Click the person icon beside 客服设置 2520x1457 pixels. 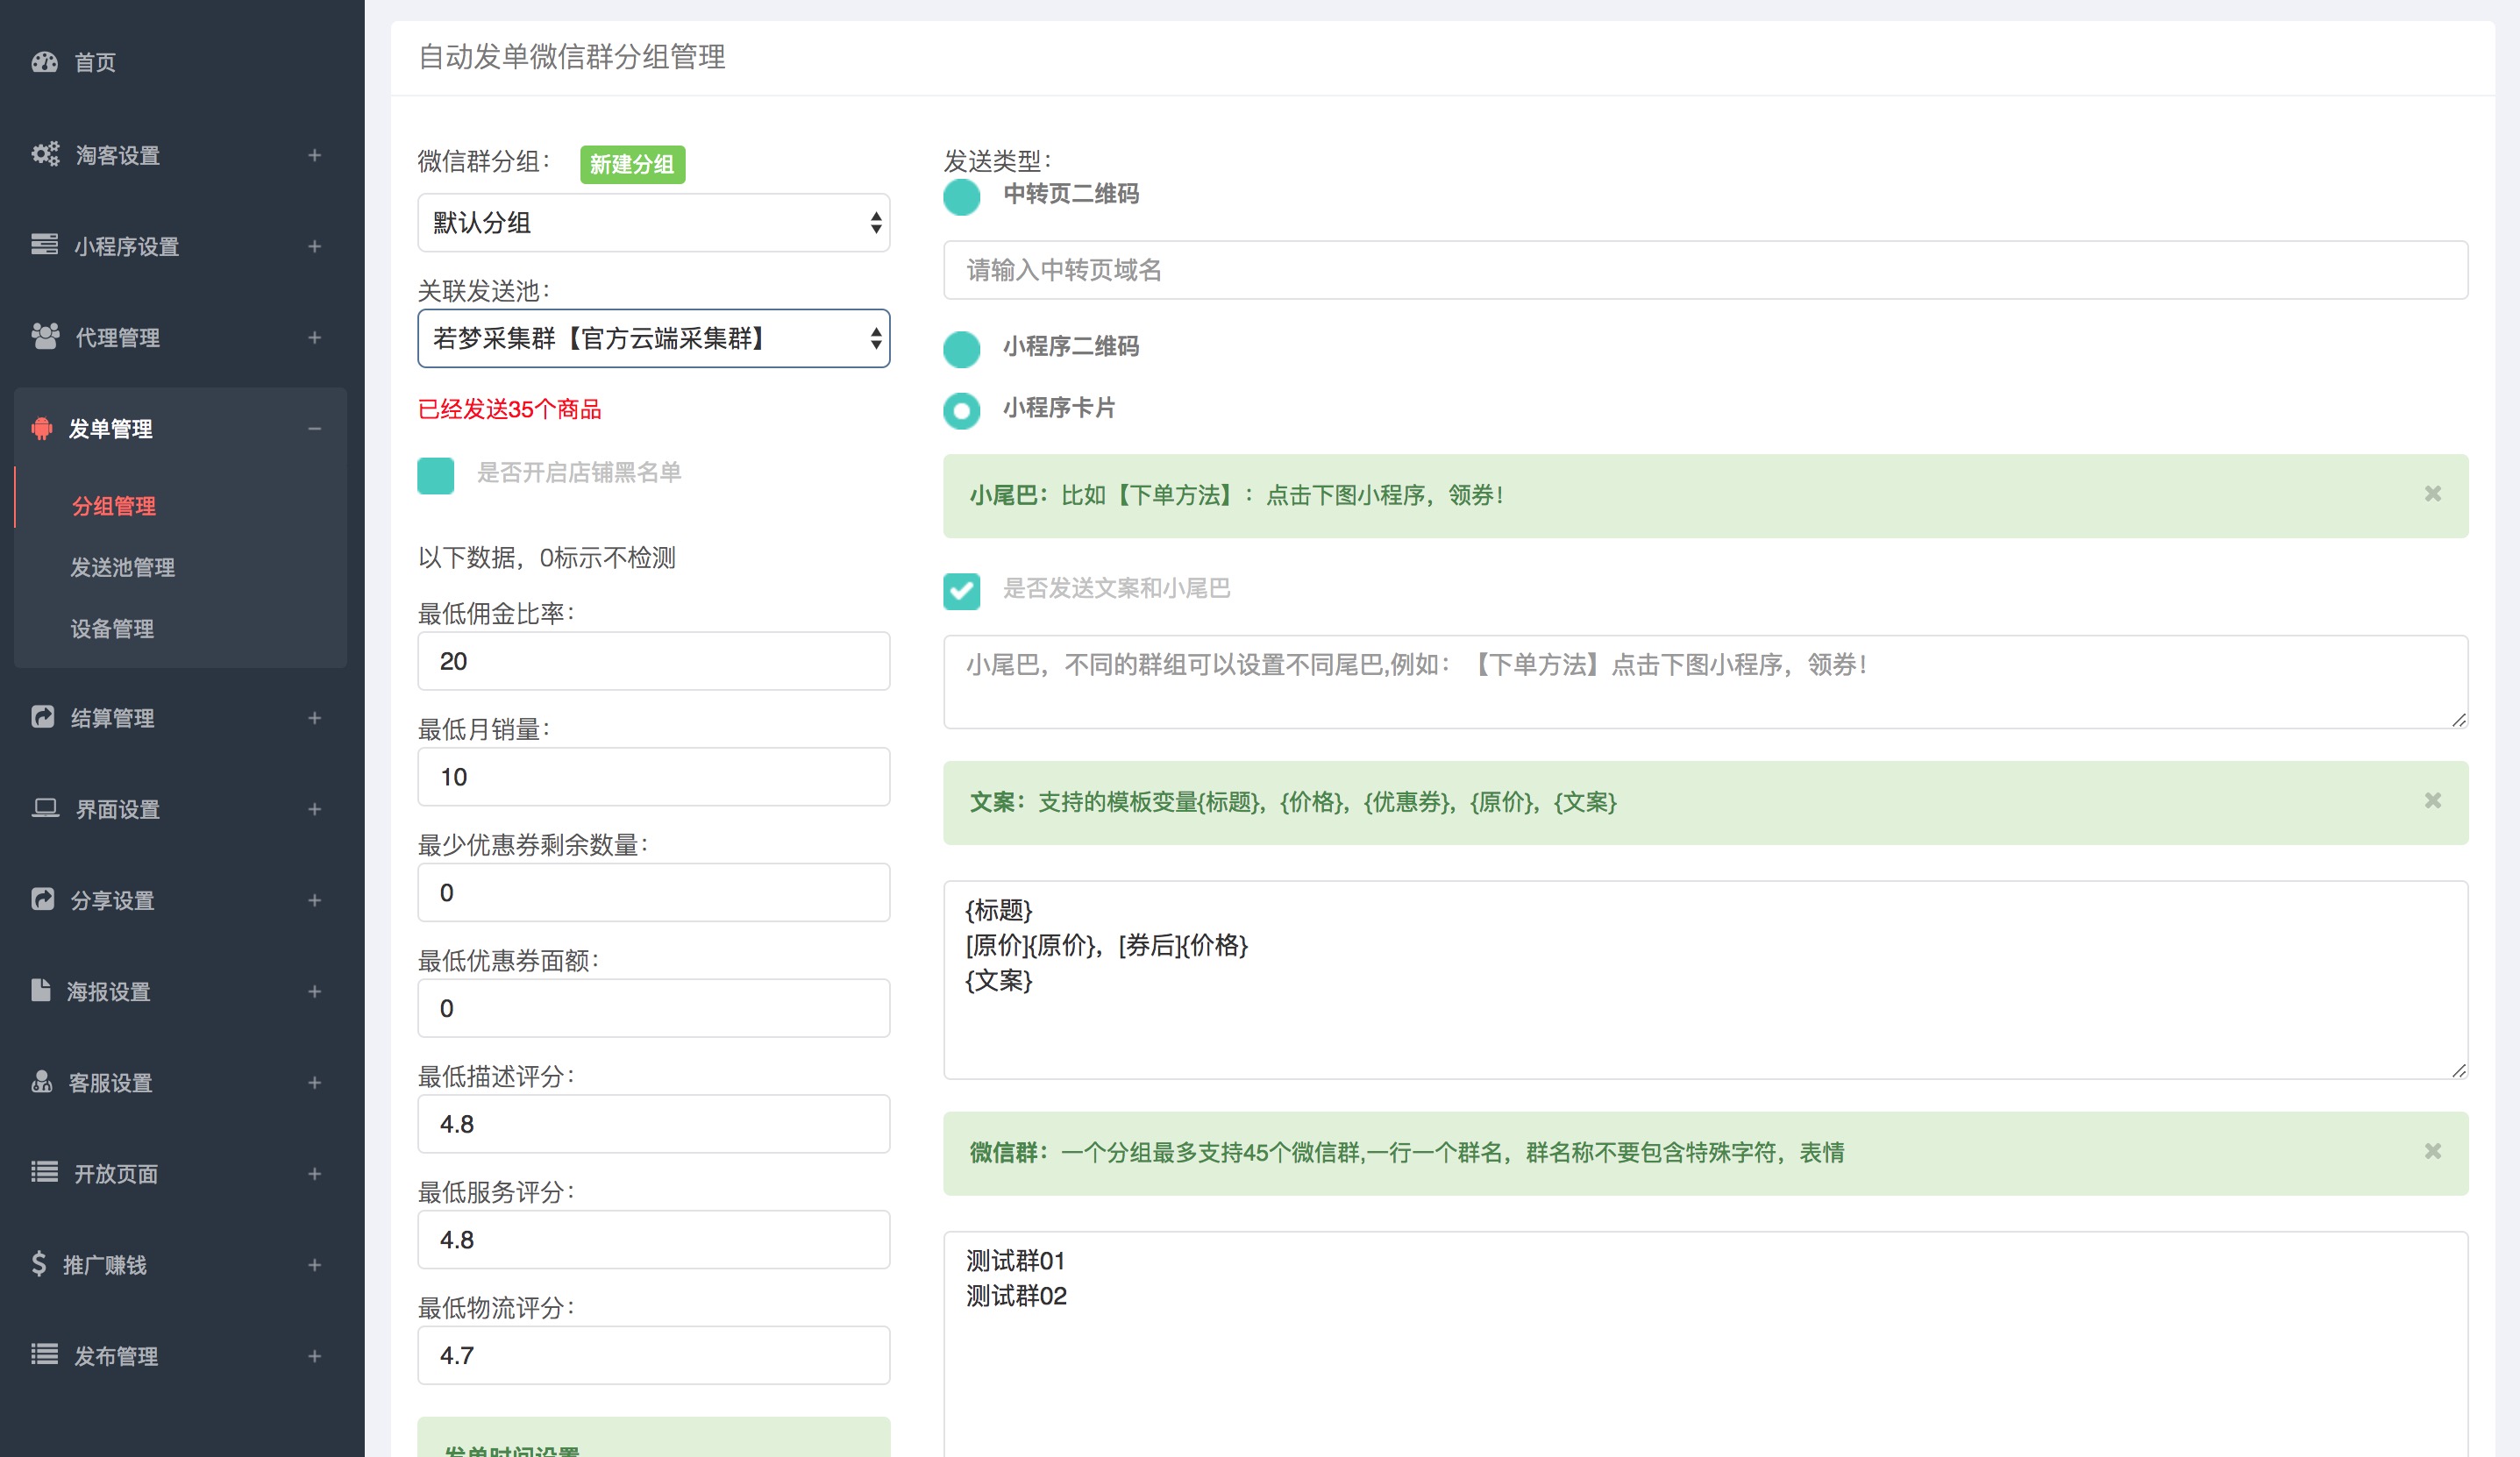pyautogui.click(x=42, y=1081)
